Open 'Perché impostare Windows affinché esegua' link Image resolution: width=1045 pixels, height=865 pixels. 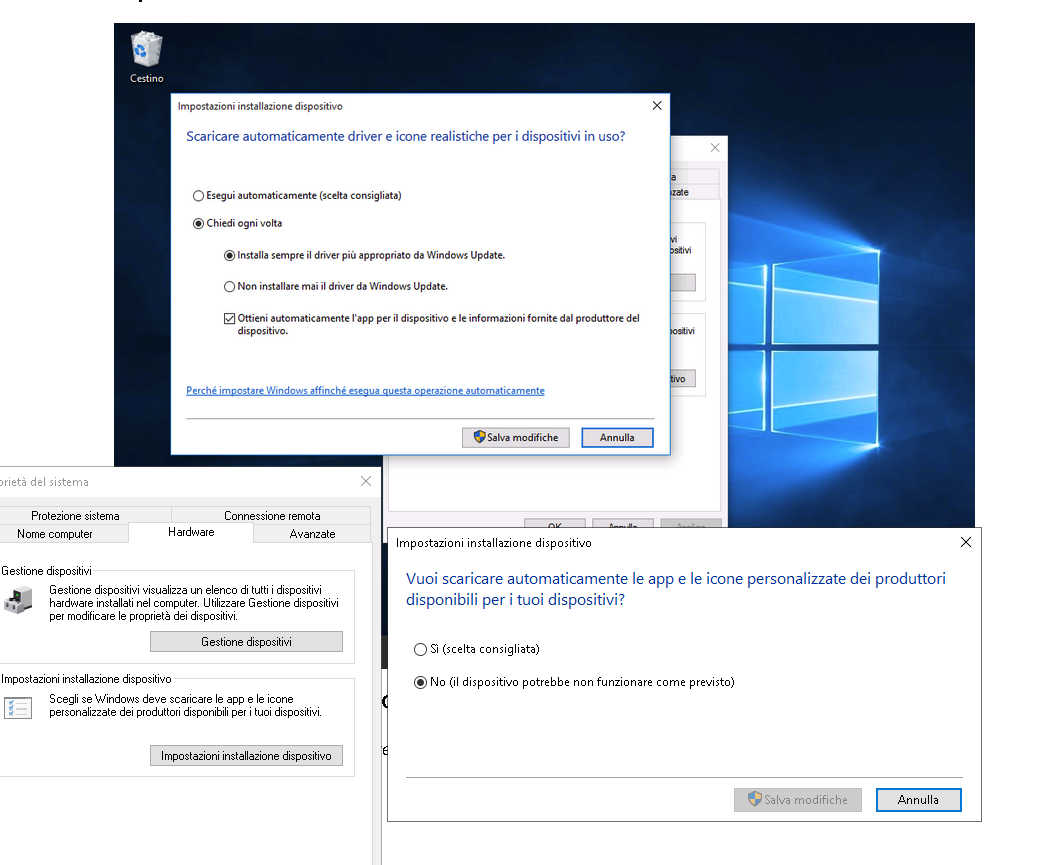pos(365,391)
